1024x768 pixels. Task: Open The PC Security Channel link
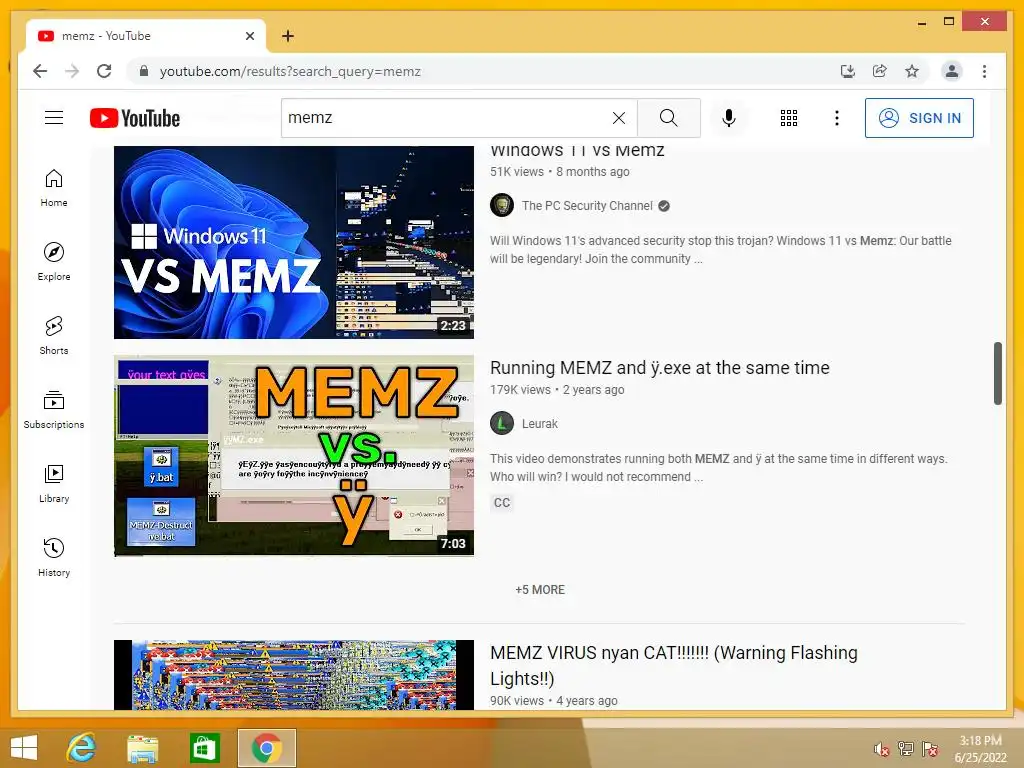coord(587,206)
